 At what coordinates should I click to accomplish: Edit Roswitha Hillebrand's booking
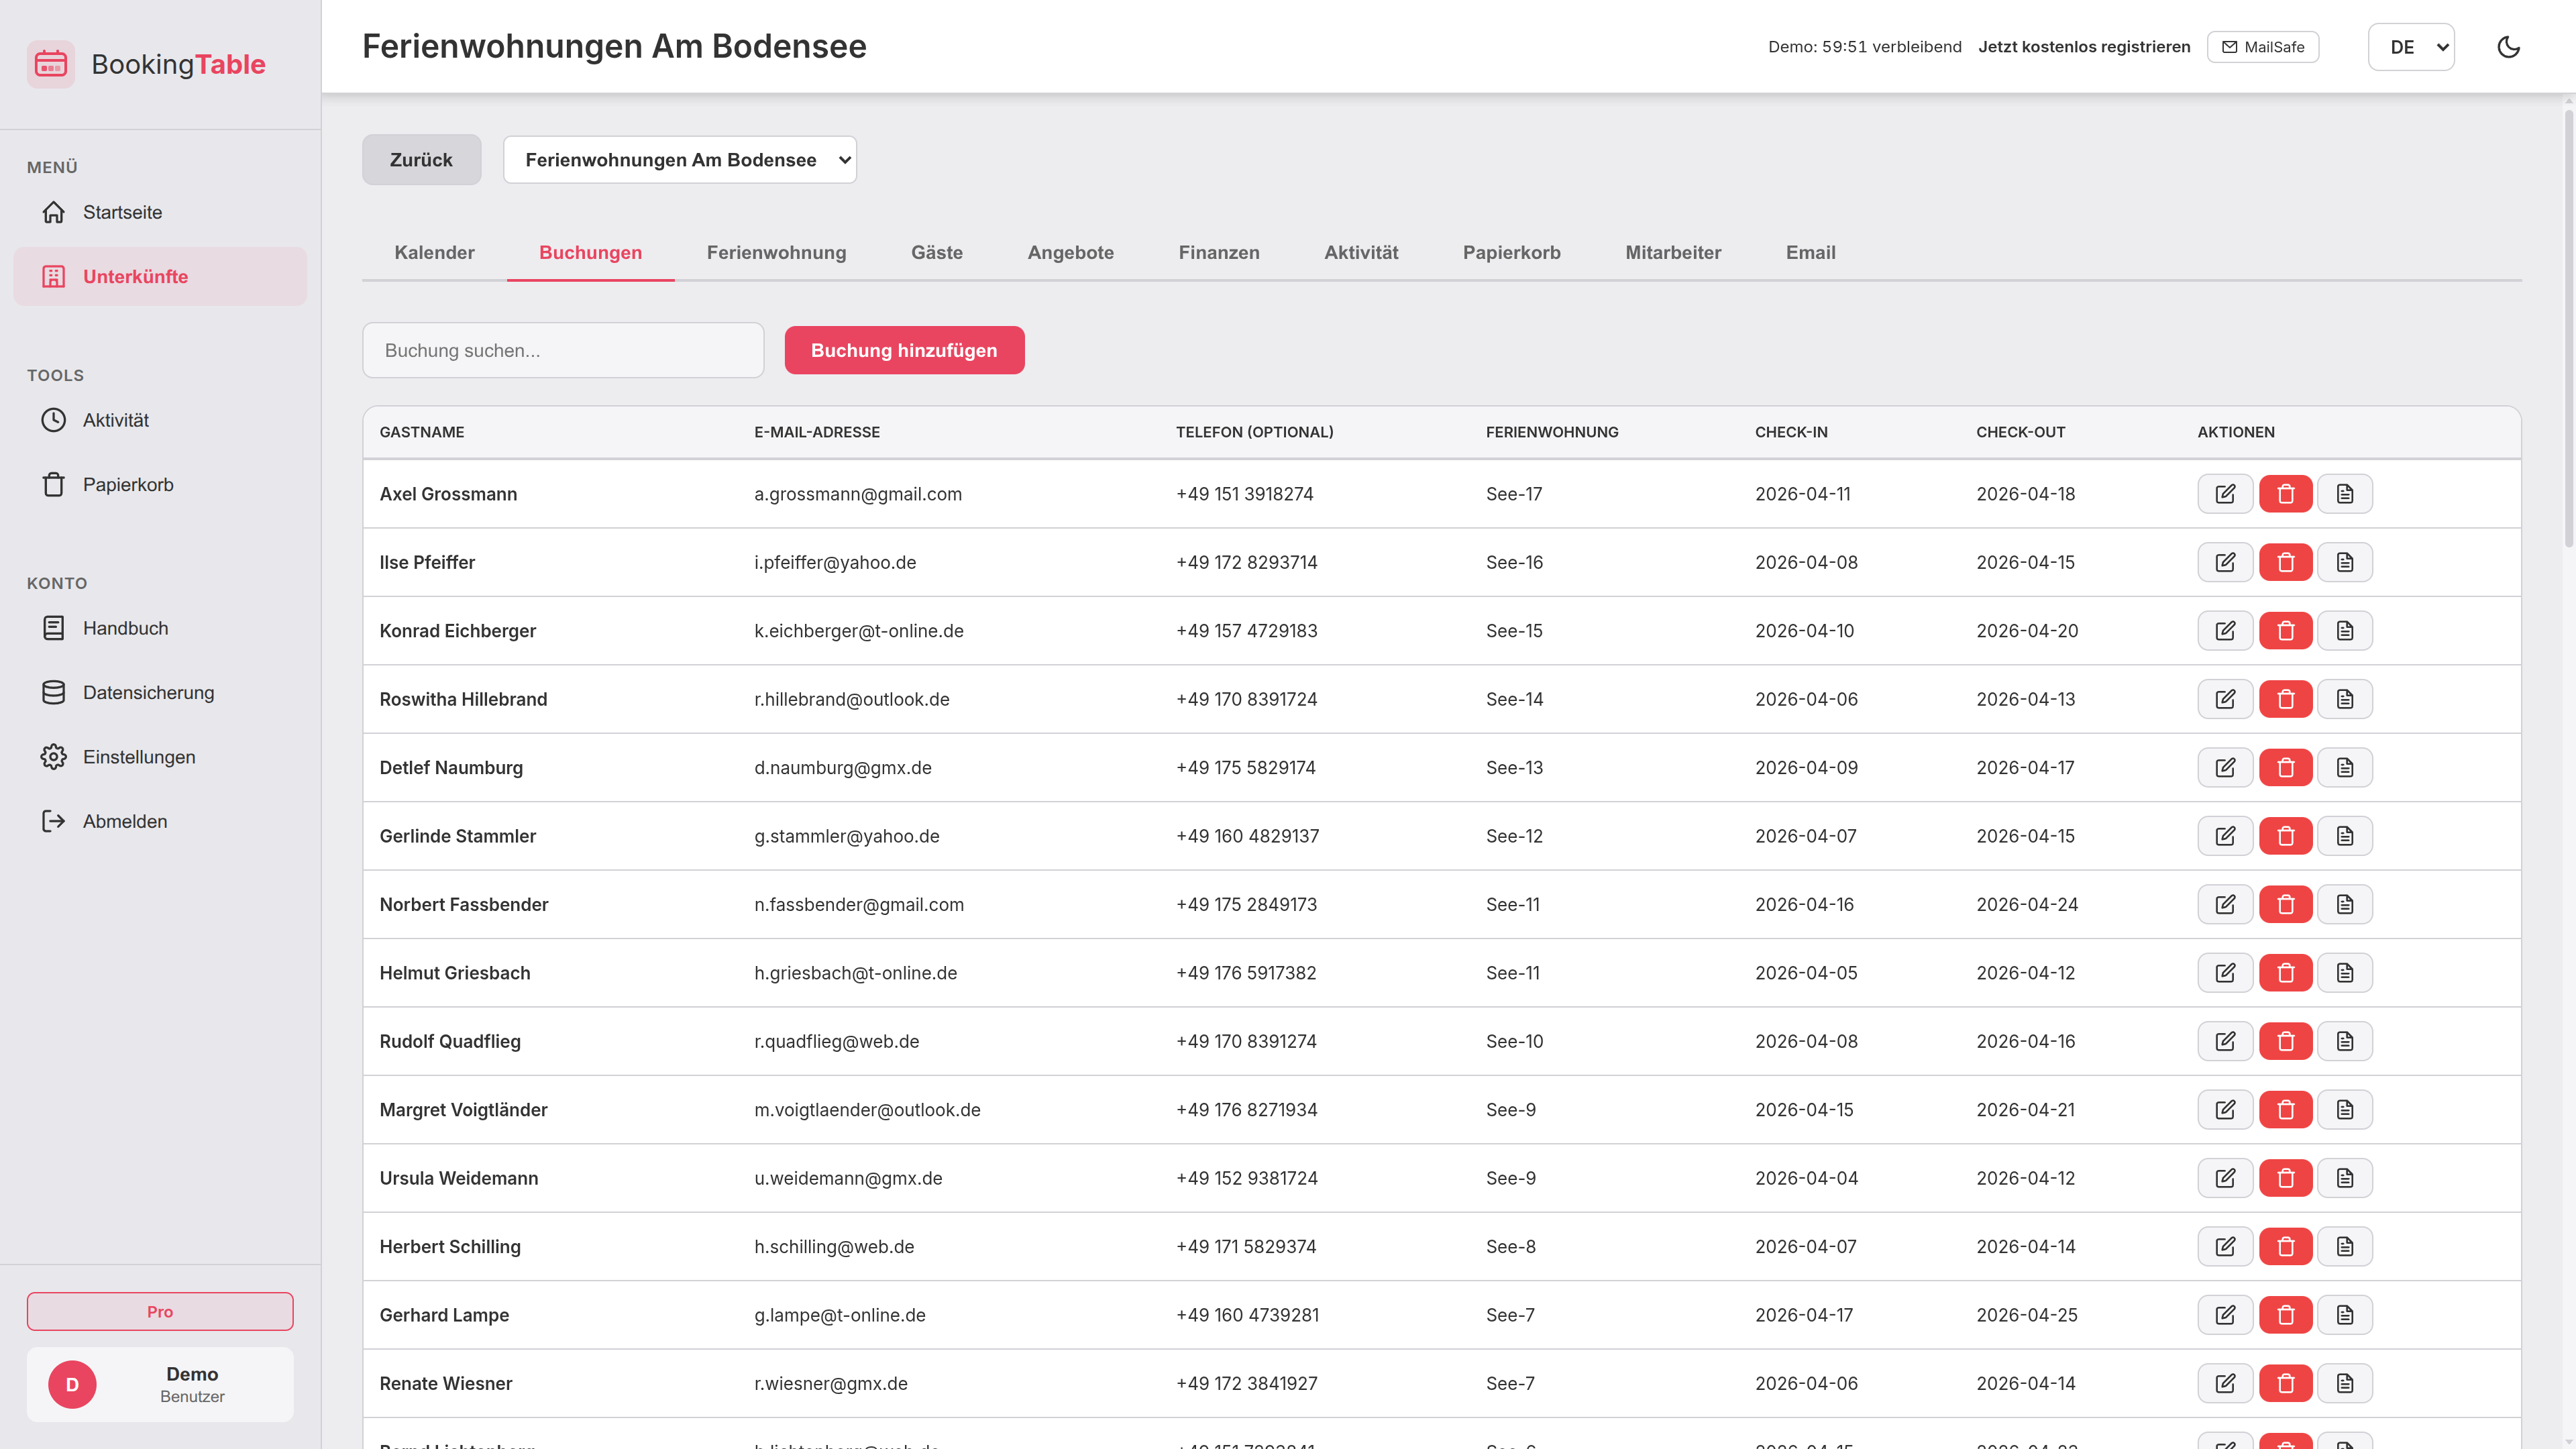click(2225, 699)
